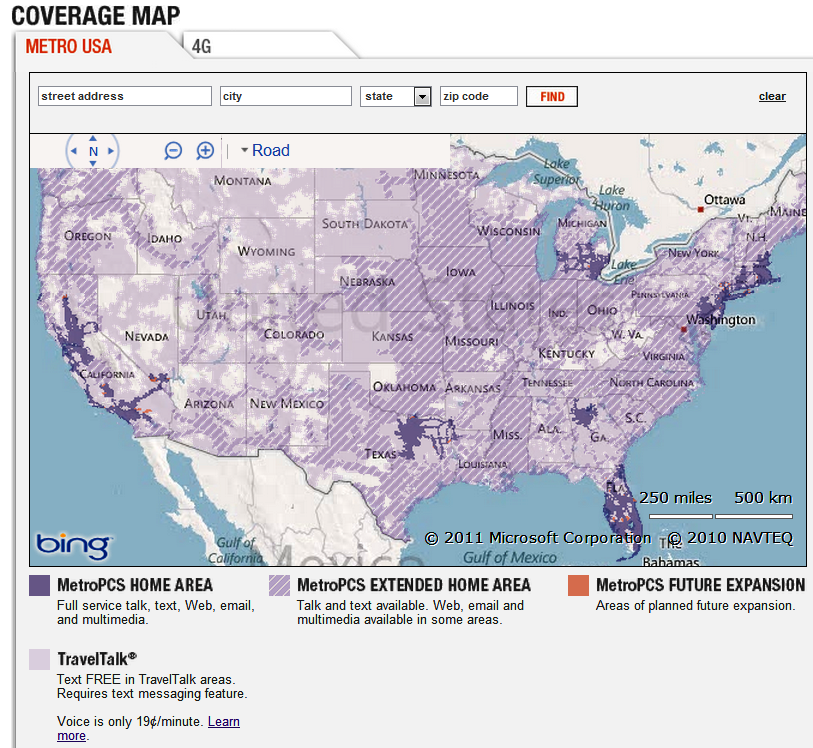Image resolution: width=813 pixels, height=748 pixels.
Task: Click the South Dakota label on the map
Action: tap(365, 224)
